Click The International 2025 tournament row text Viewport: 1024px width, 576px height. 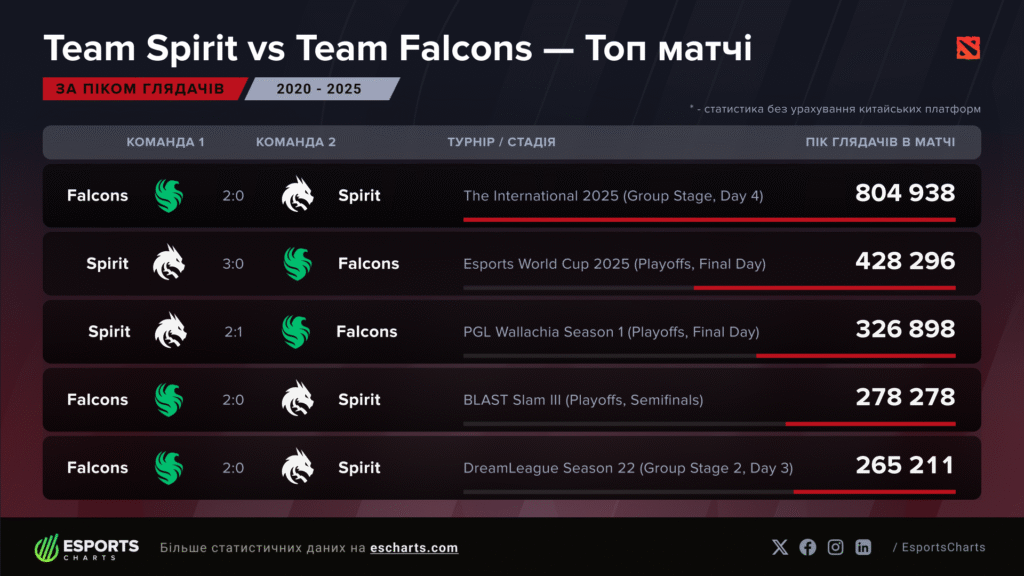coord(613,196)
